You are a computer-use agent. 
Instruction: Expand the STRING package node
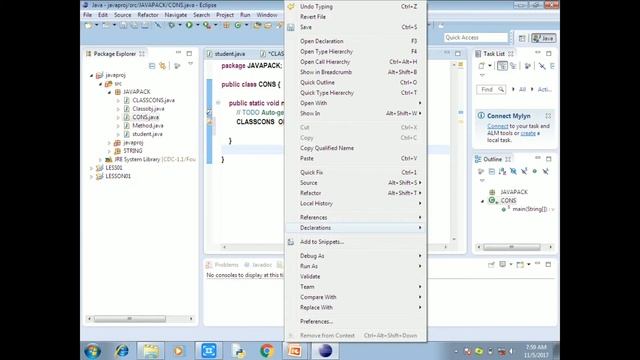pyautogui.click(x=109, y=151)
